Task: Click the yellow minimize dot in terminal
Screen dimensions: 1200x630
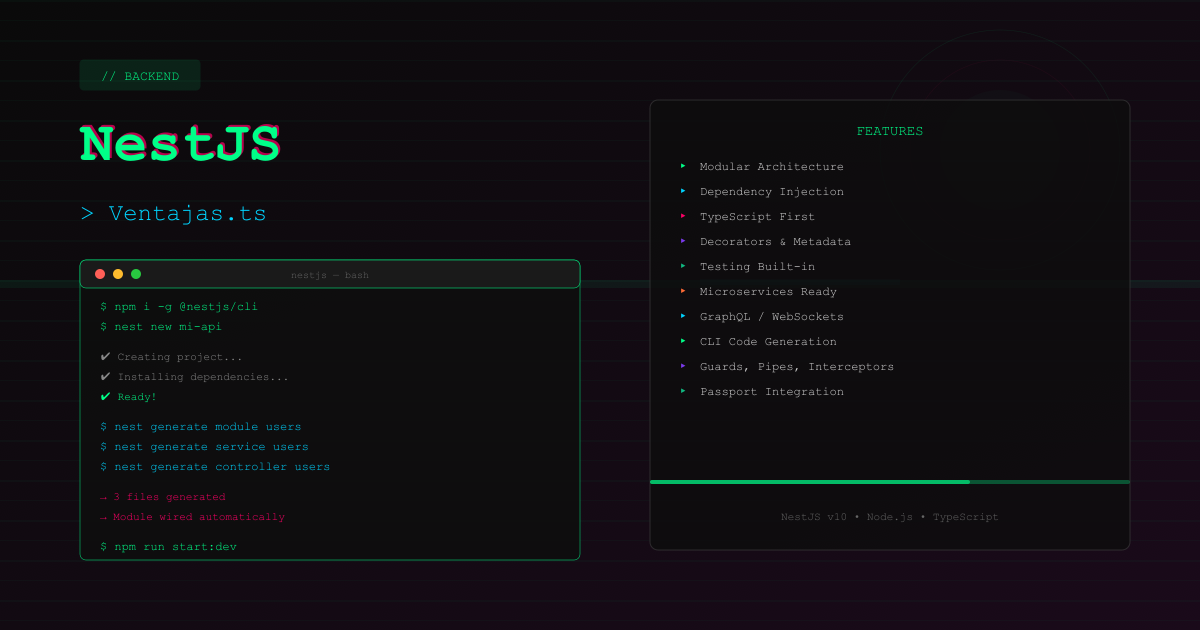Action: point(118,274)
